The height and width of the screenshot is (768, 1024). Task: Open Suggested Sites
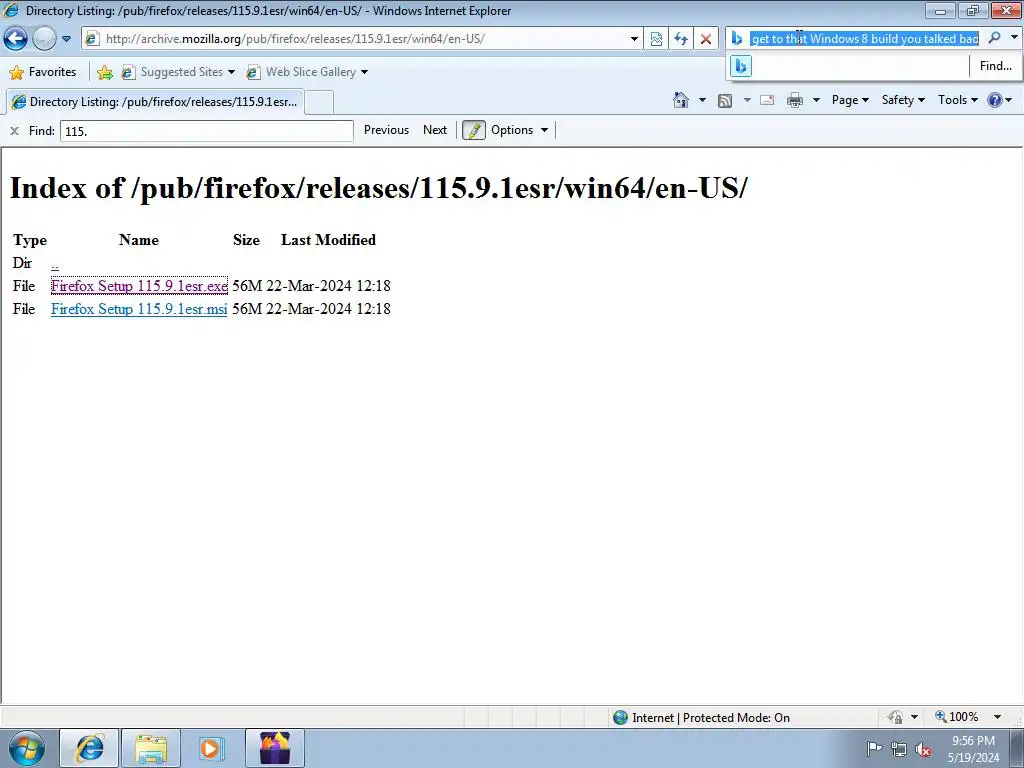[178, 72]
